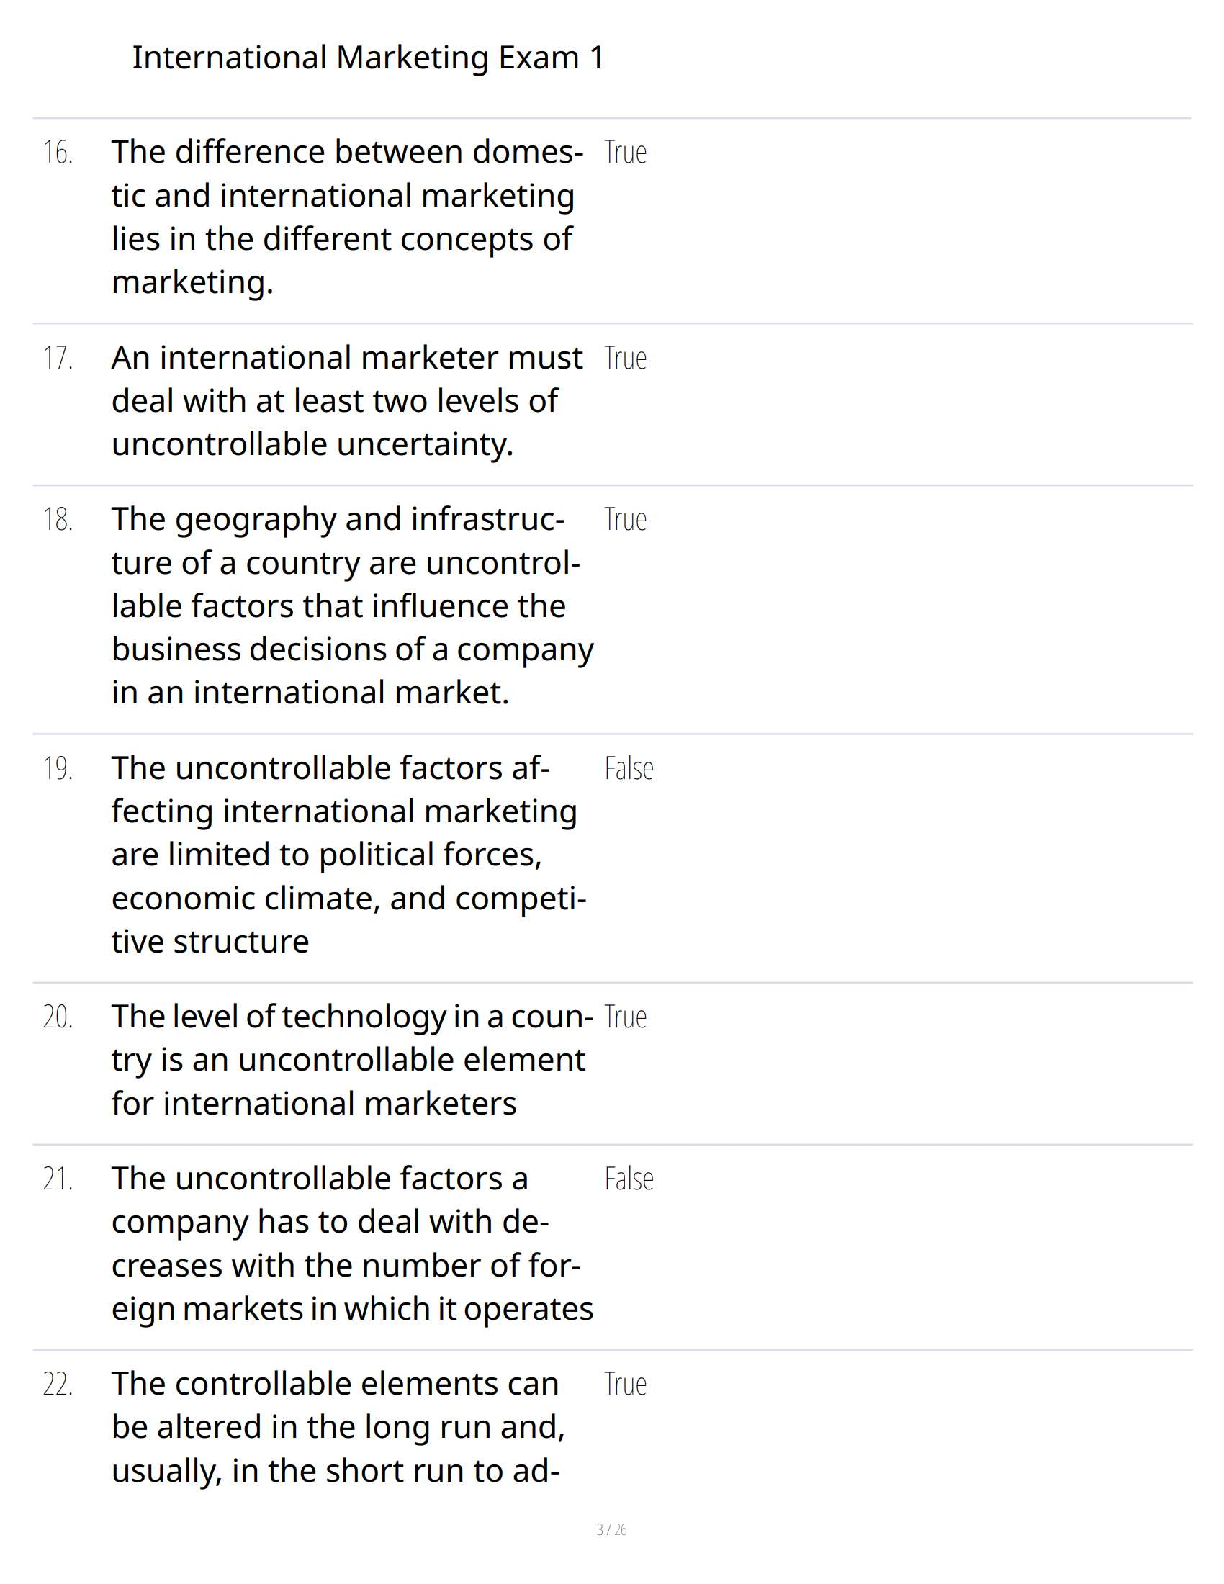Screen dimensions: 1224x1584
Task: Select the True answer for the level of technology statement
Action: [626, 1017]
